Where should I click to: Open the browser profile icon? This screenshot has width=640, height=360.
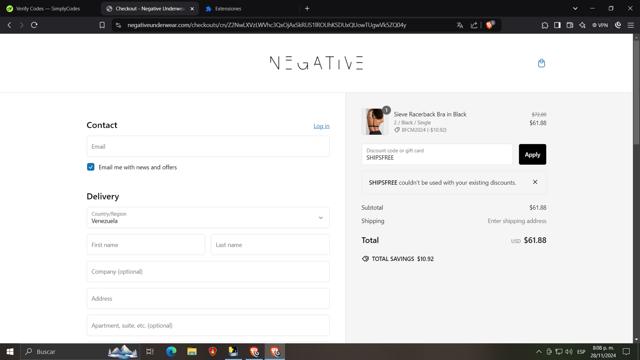pos(618,25)
